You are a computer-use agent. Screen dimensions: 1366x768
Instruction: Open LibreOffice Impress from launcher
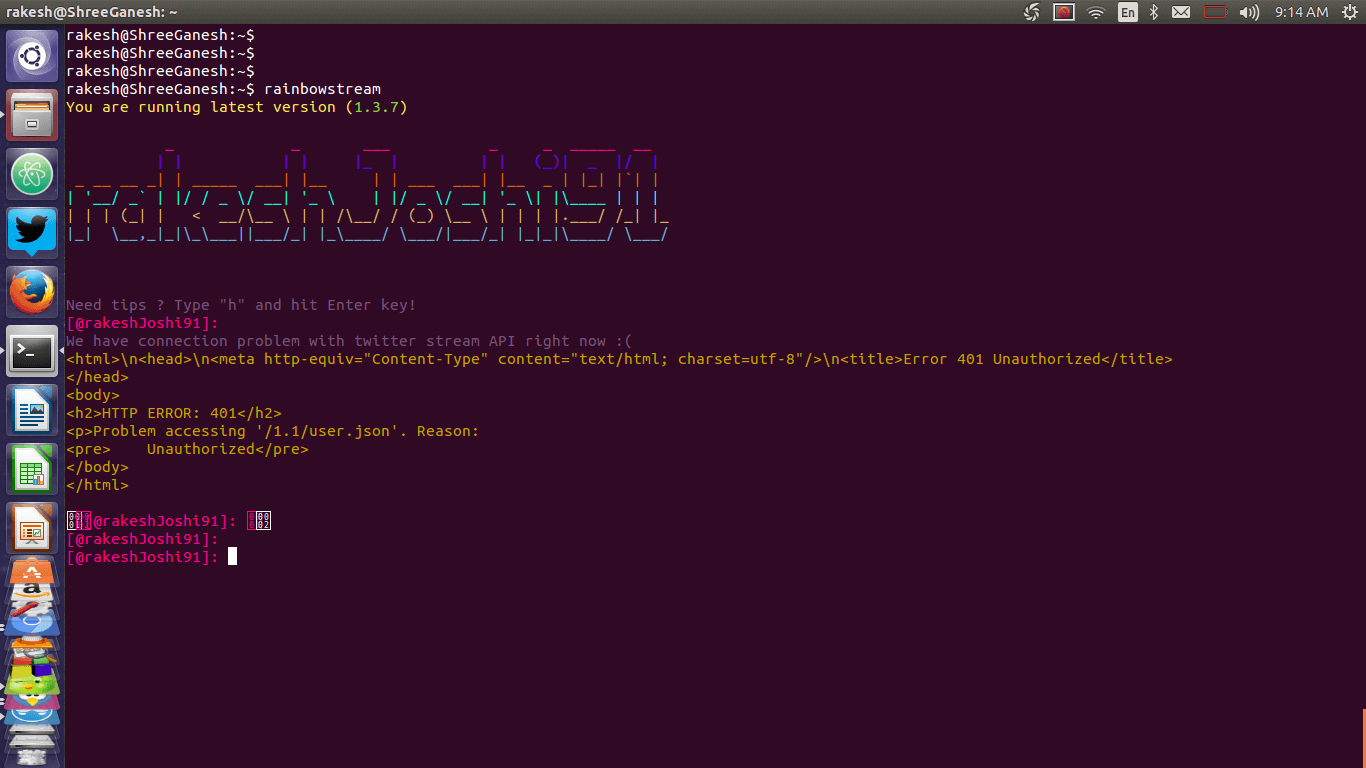coord(32,528)
